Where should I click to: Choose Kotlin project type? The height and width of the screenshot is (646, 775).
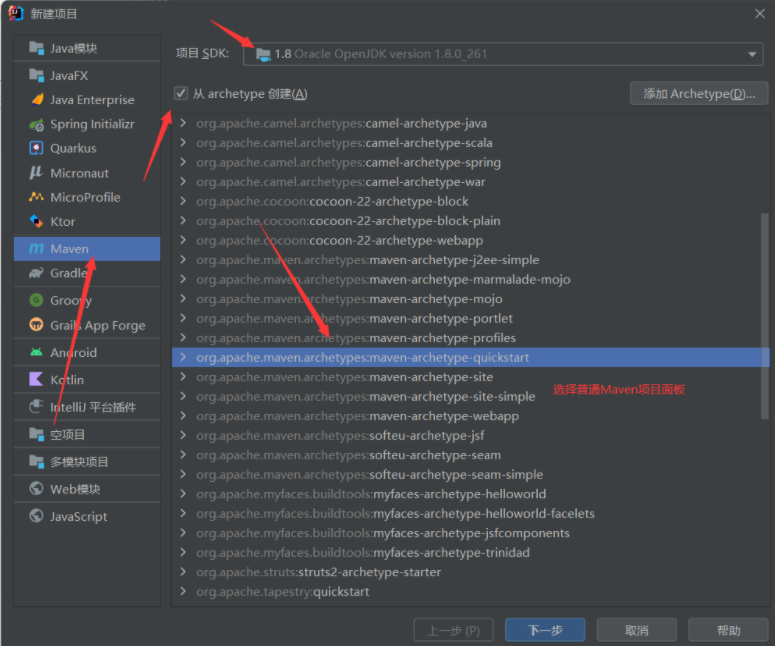(x=87, y=380)
